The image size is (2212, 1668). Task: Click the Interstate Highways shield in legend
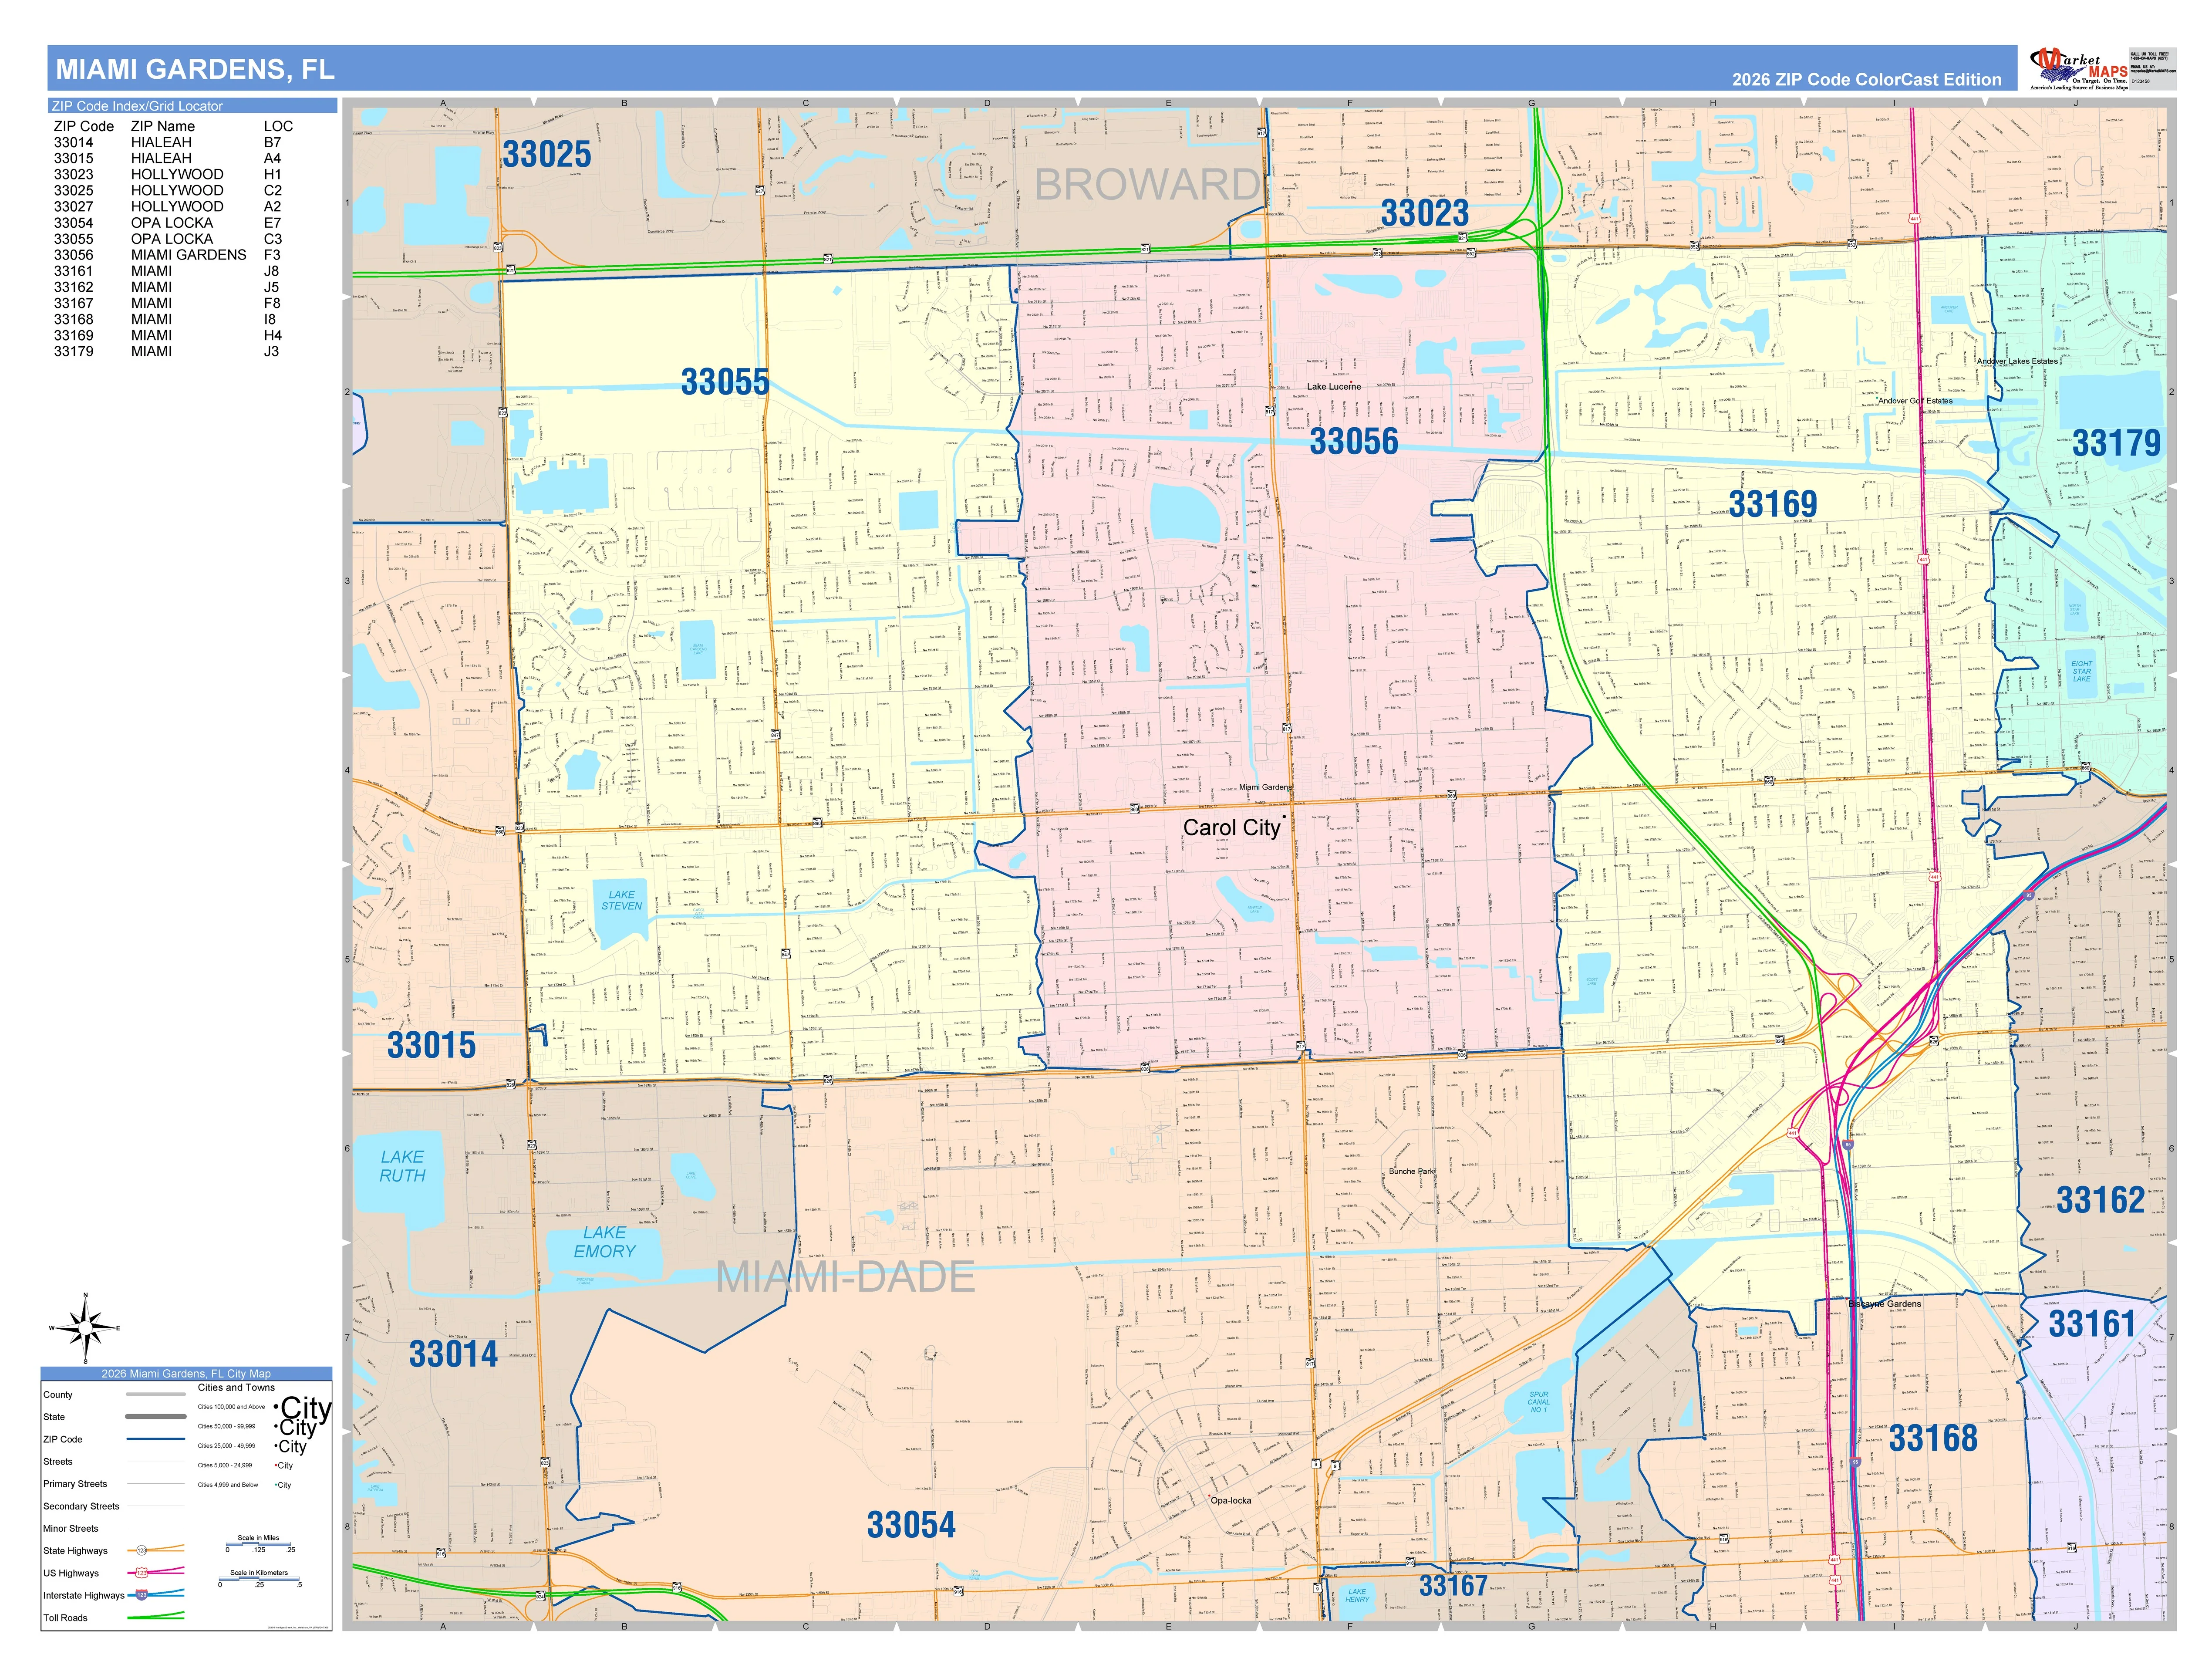click(141, 1595)
